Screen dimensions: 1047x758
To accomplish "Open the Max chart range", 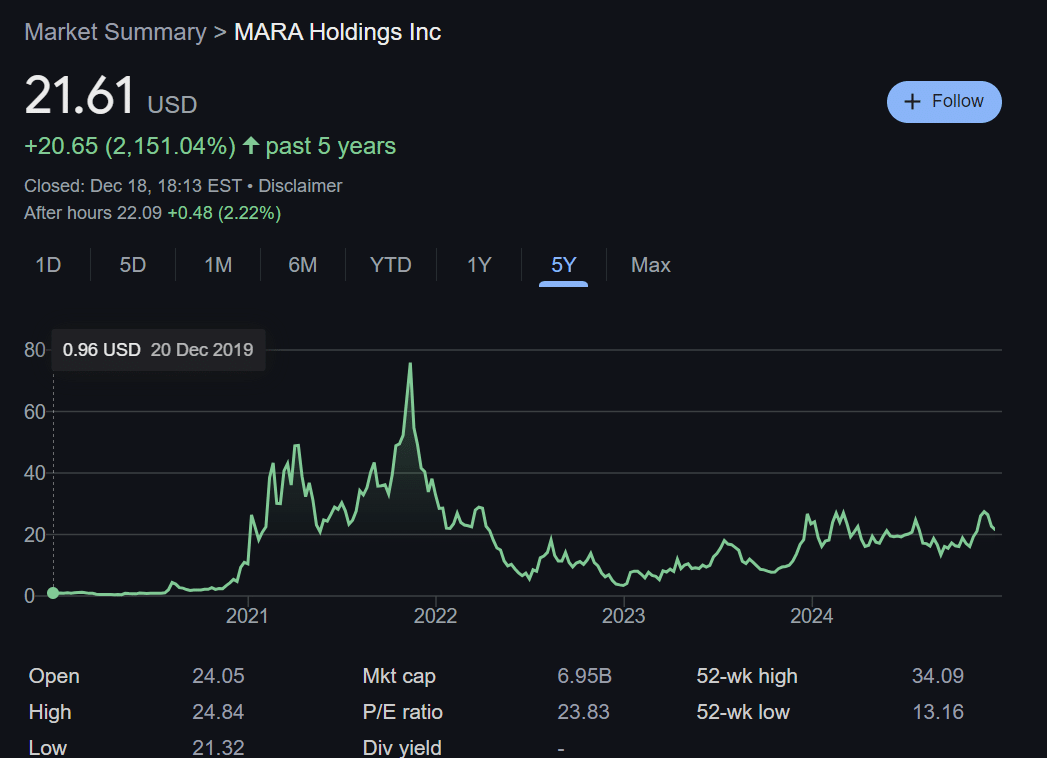I will (x=650, y=265).
